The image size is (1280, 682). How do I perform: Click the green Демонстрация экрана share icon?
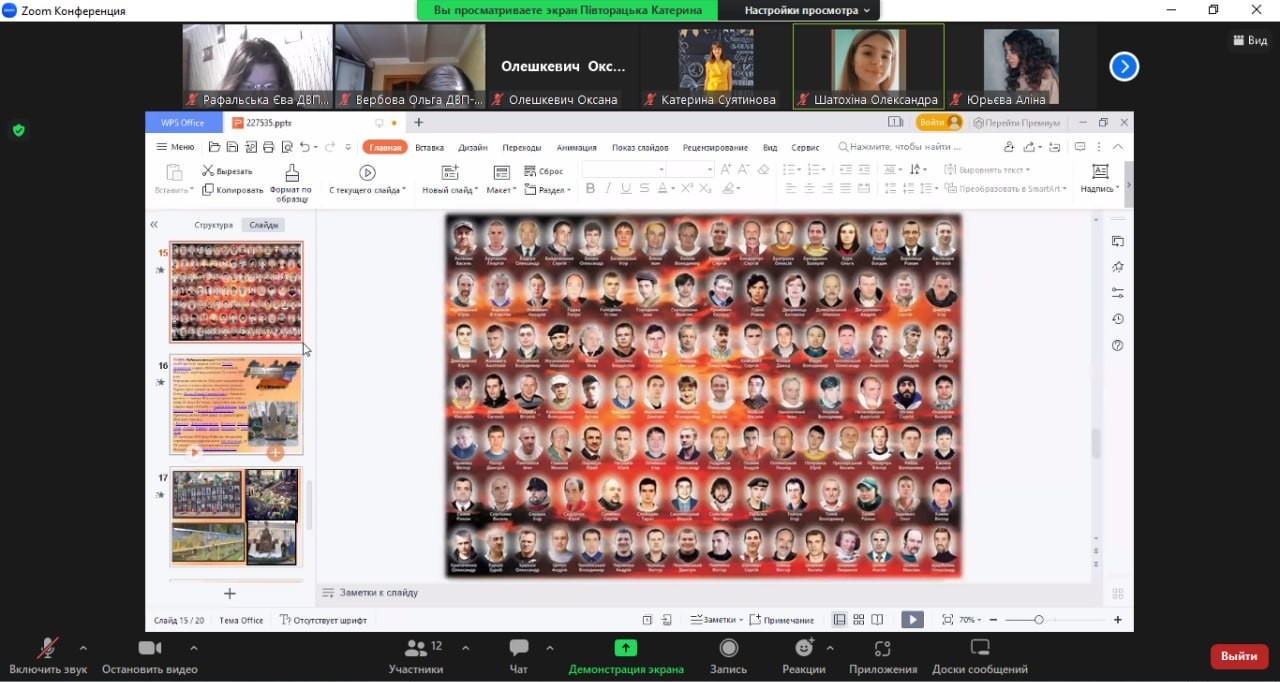pyautogui.click(x=626, y=648)
